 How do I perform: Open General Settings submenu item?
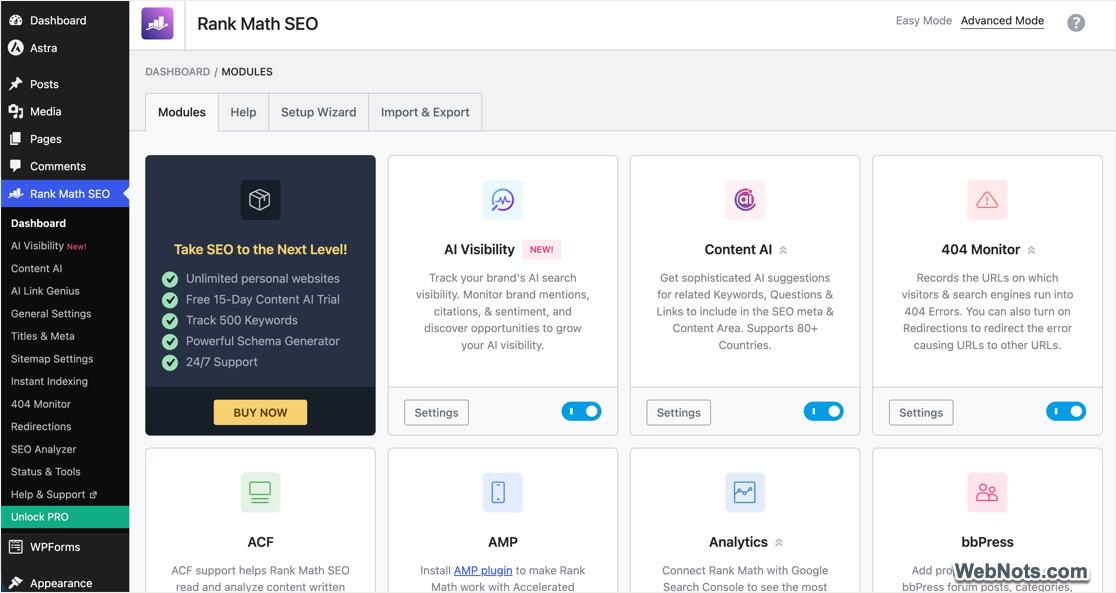[x=51, y=314]
